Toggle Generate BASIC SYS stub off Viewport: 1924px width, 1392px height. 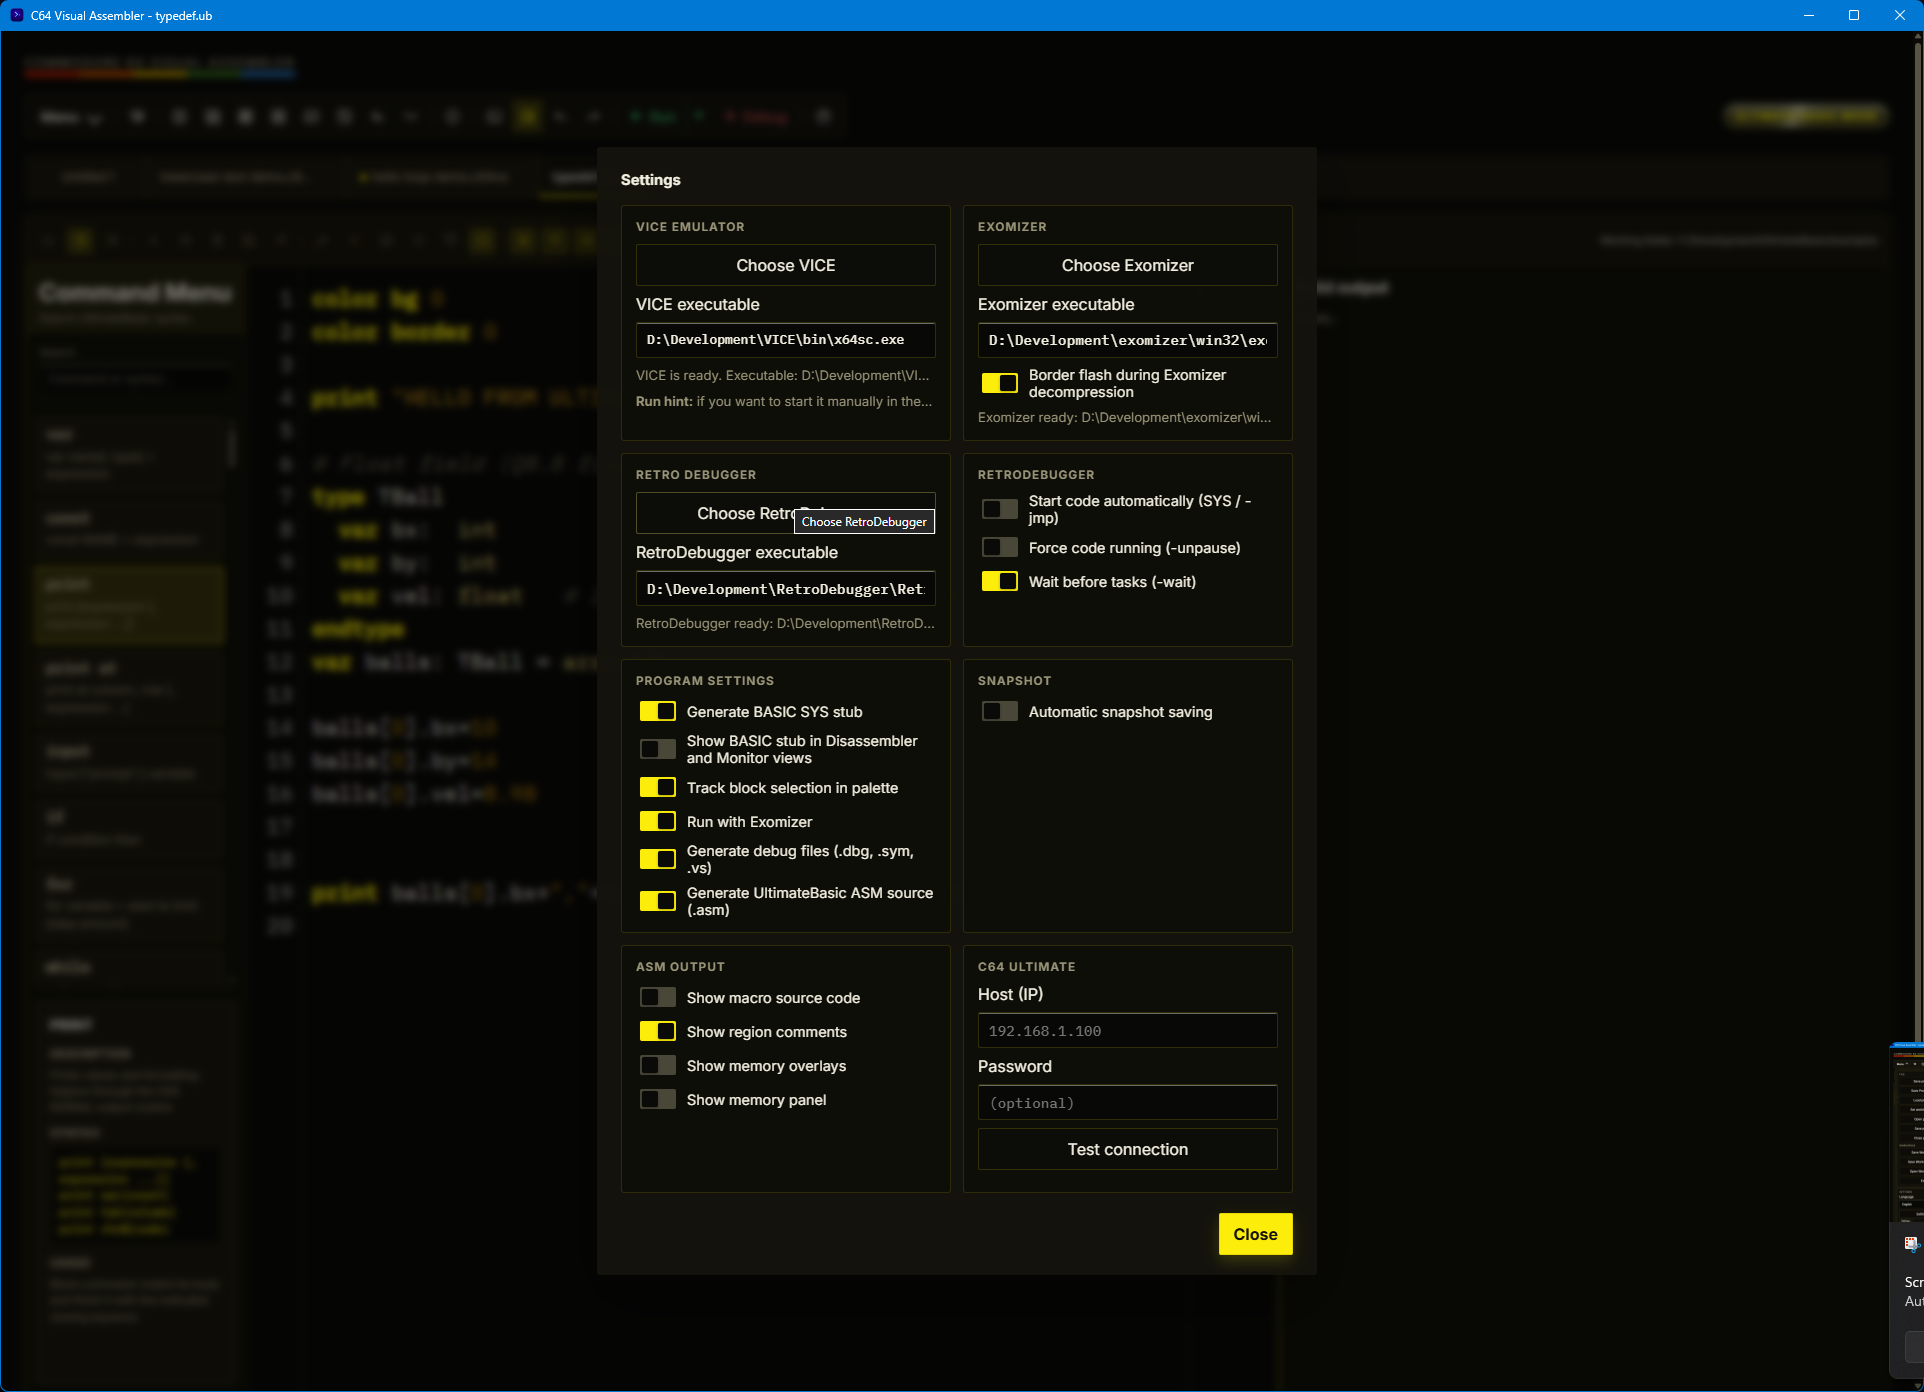click(657, 711)
